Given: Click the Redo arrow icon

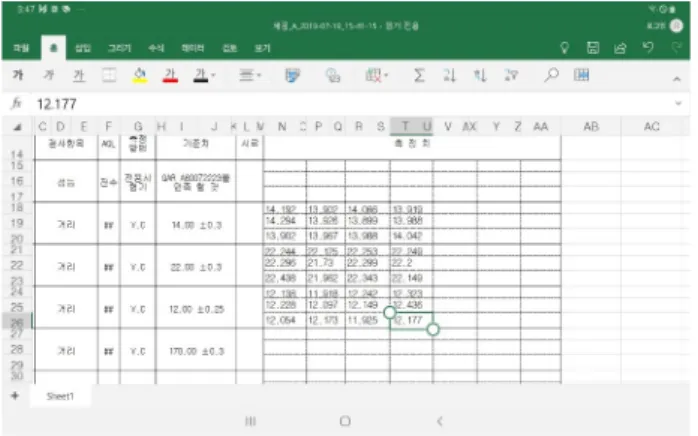Looking at the screenshot, I should point(677,47).
